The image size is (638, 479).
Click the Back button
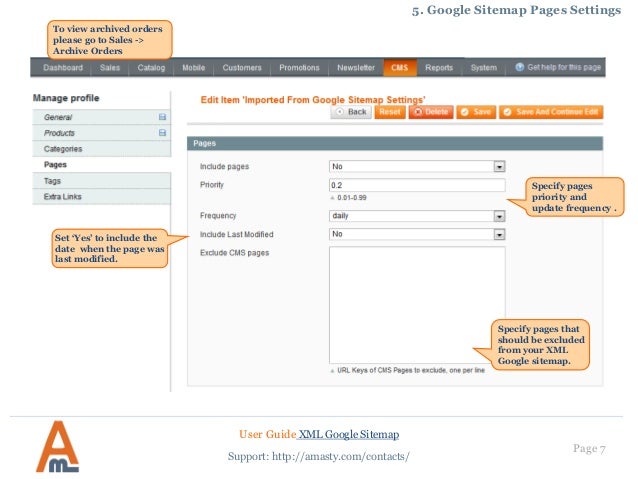351,112
